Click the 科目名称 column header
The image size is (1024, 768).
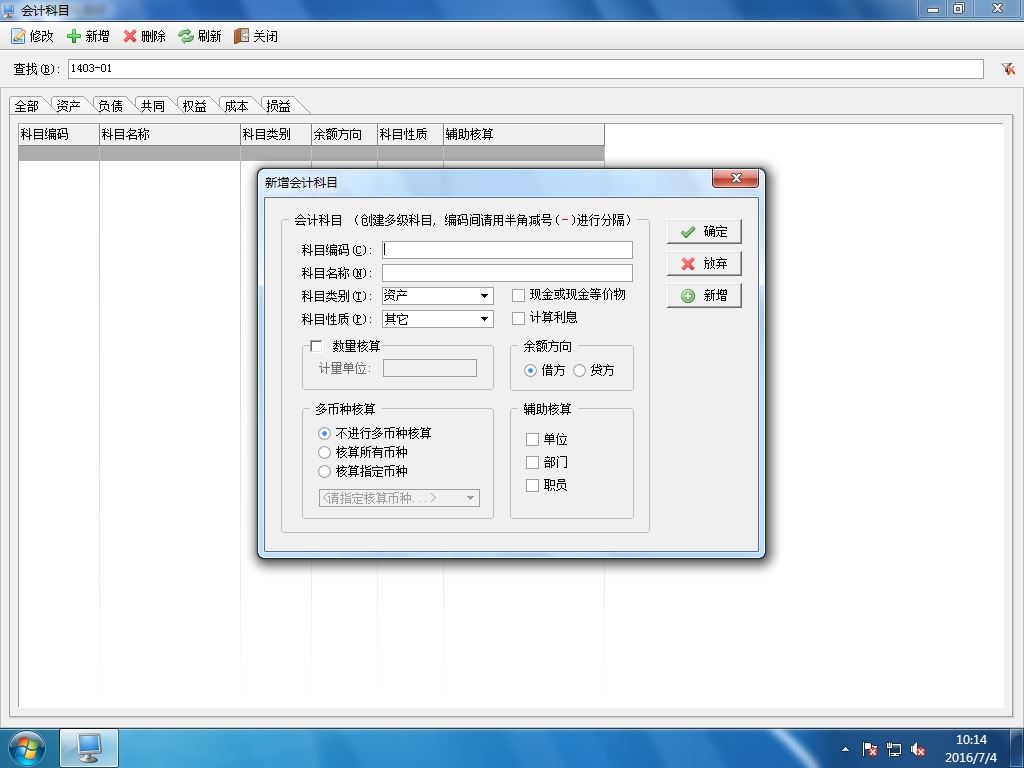(169, 135)
